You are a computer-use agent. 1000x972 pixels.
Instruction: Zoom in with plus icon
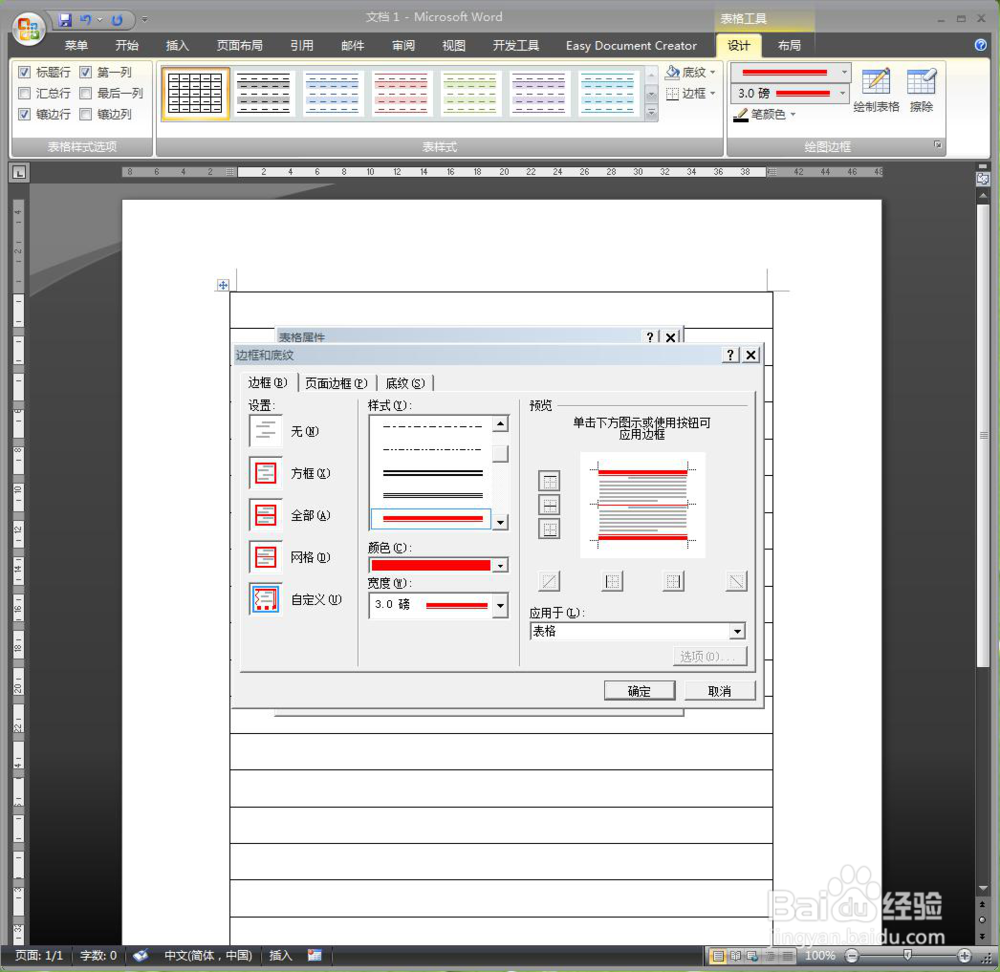964,955
